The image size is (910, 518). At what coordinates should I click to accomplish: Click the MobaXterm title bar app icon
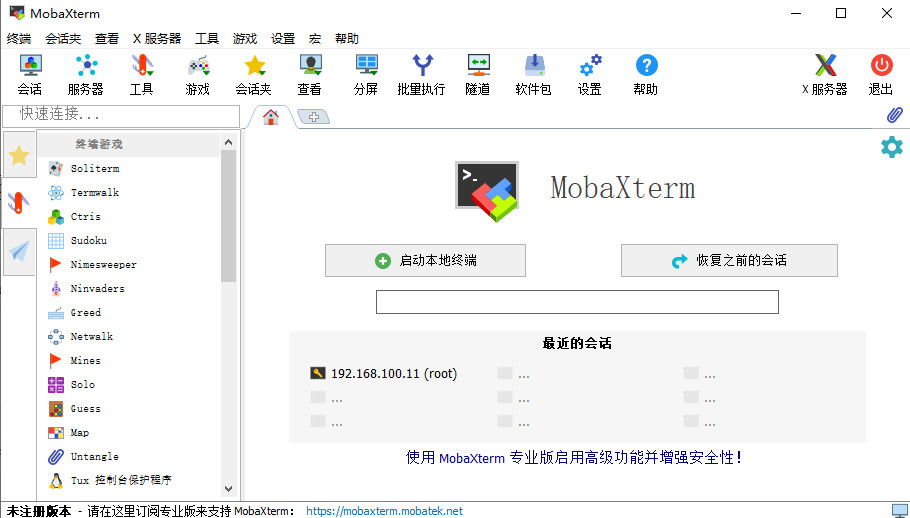[17, 13]
